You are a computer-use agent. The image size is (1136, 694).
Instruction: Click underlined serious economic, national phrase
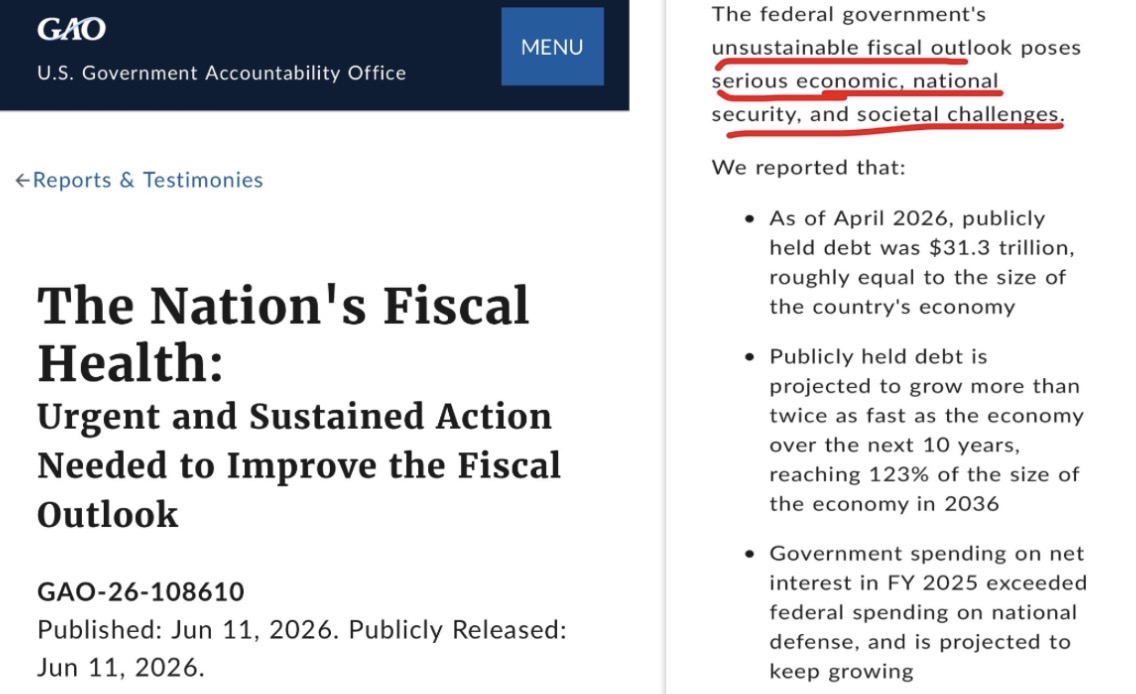click(855, 81)
